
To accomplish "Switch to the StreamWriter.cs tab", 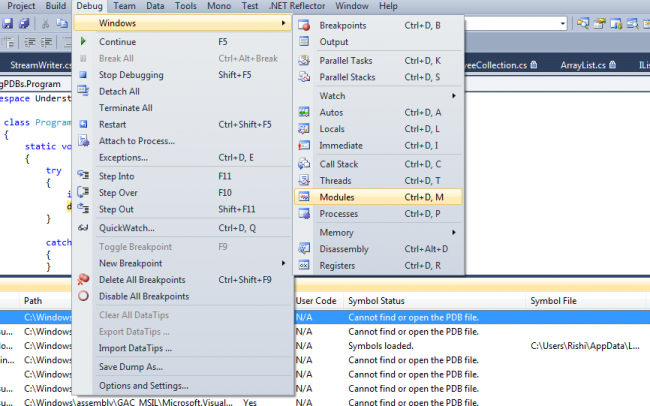I will point(40,65).
